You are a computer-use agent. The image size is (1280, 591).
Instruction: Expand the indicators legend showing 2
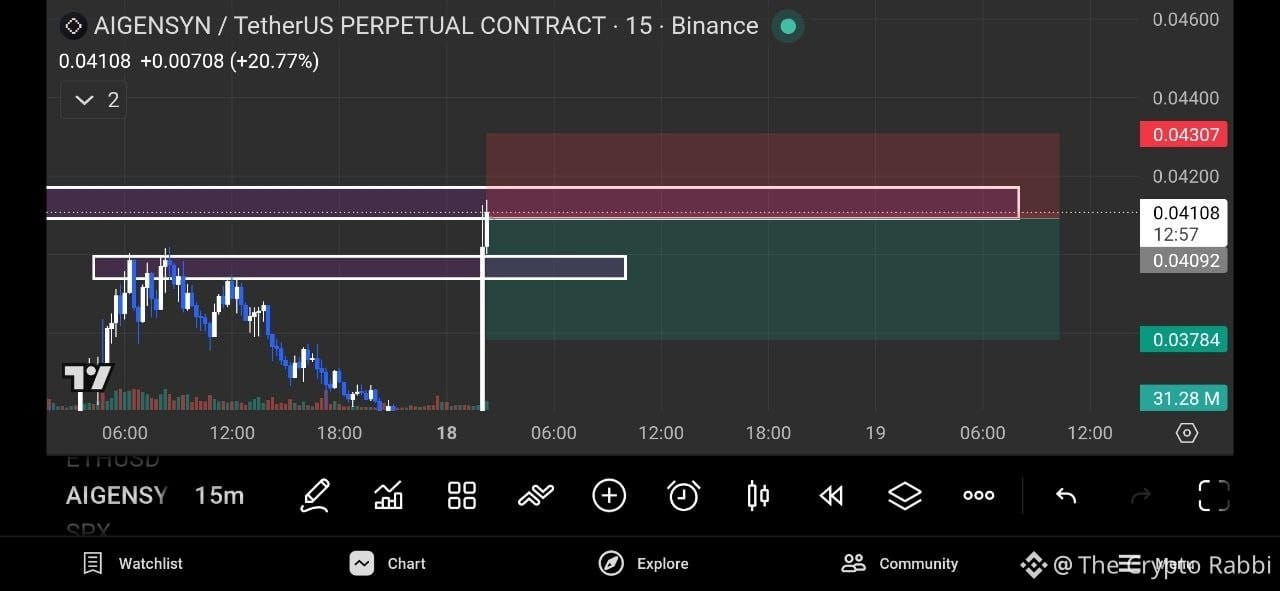point(94,100)
